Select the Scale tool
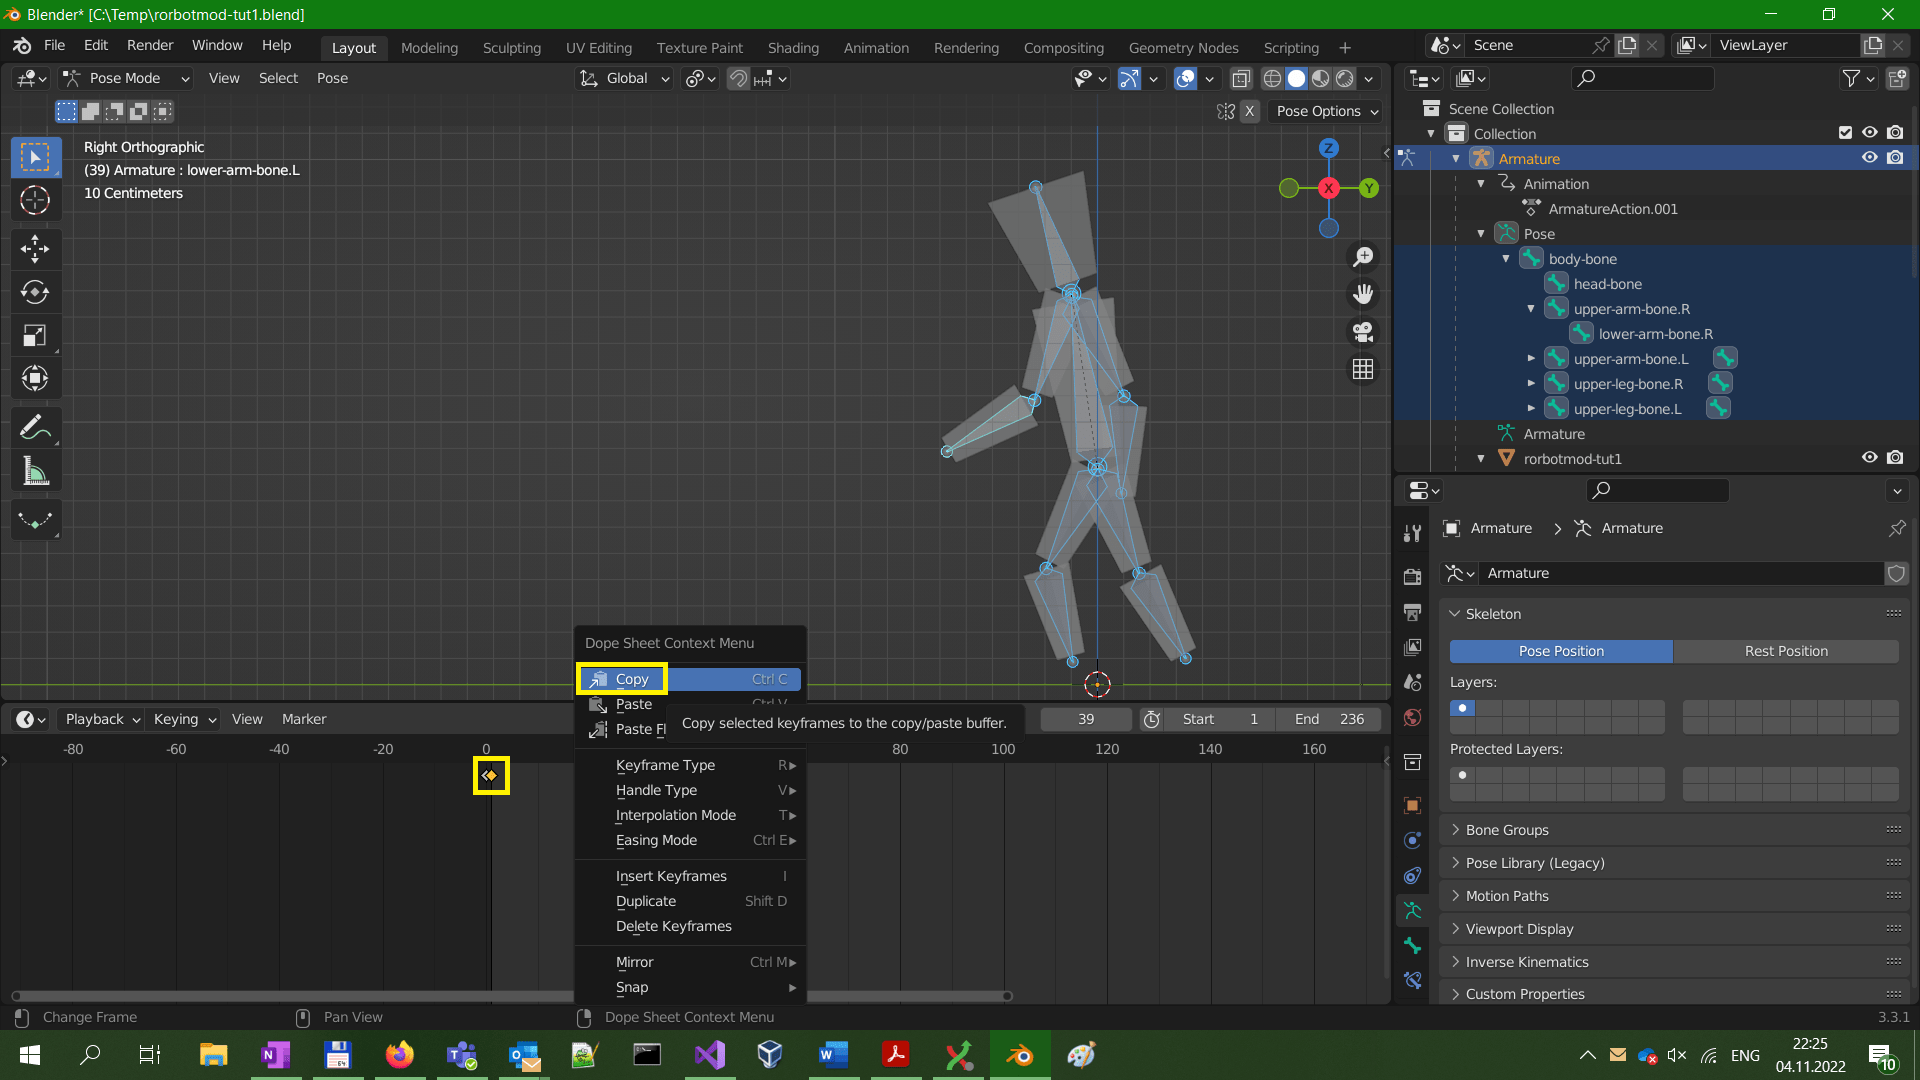 pyautogui.click(x=35, y=335)
